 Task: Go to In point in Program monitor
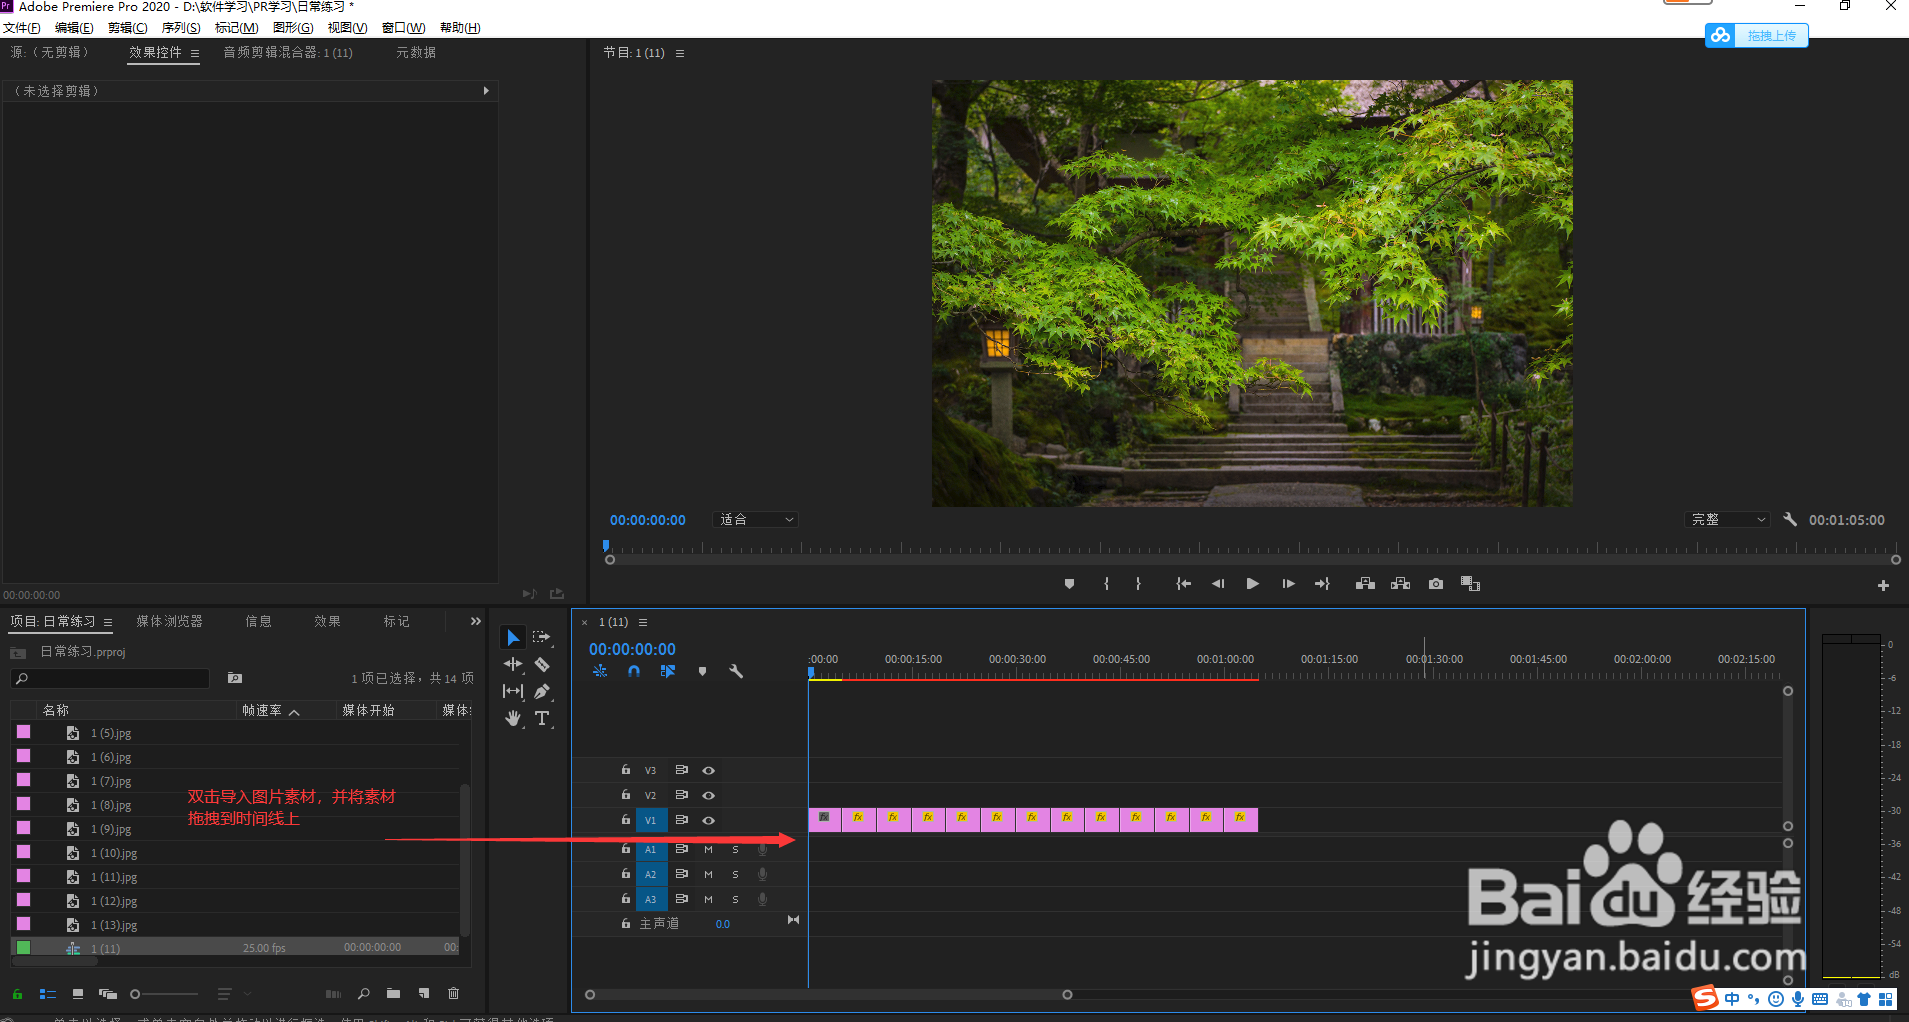tap(1183, 584)
